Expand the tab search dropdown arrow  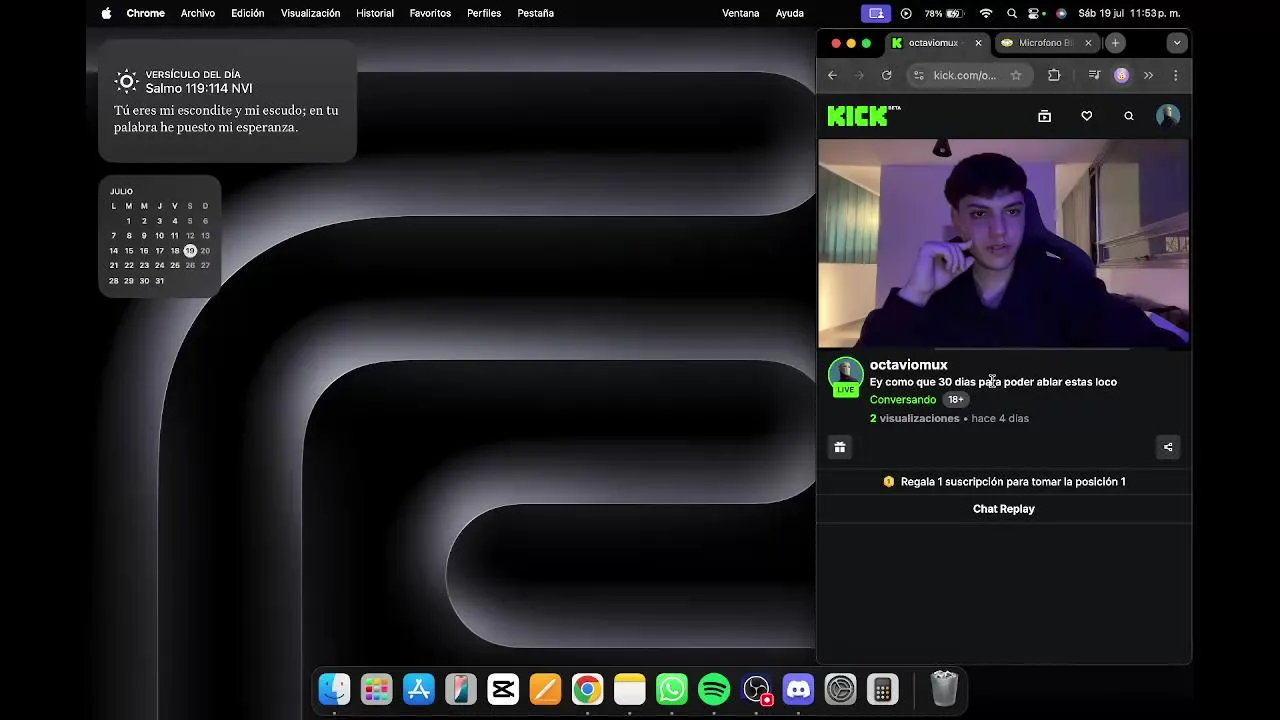coord(1177,43)
